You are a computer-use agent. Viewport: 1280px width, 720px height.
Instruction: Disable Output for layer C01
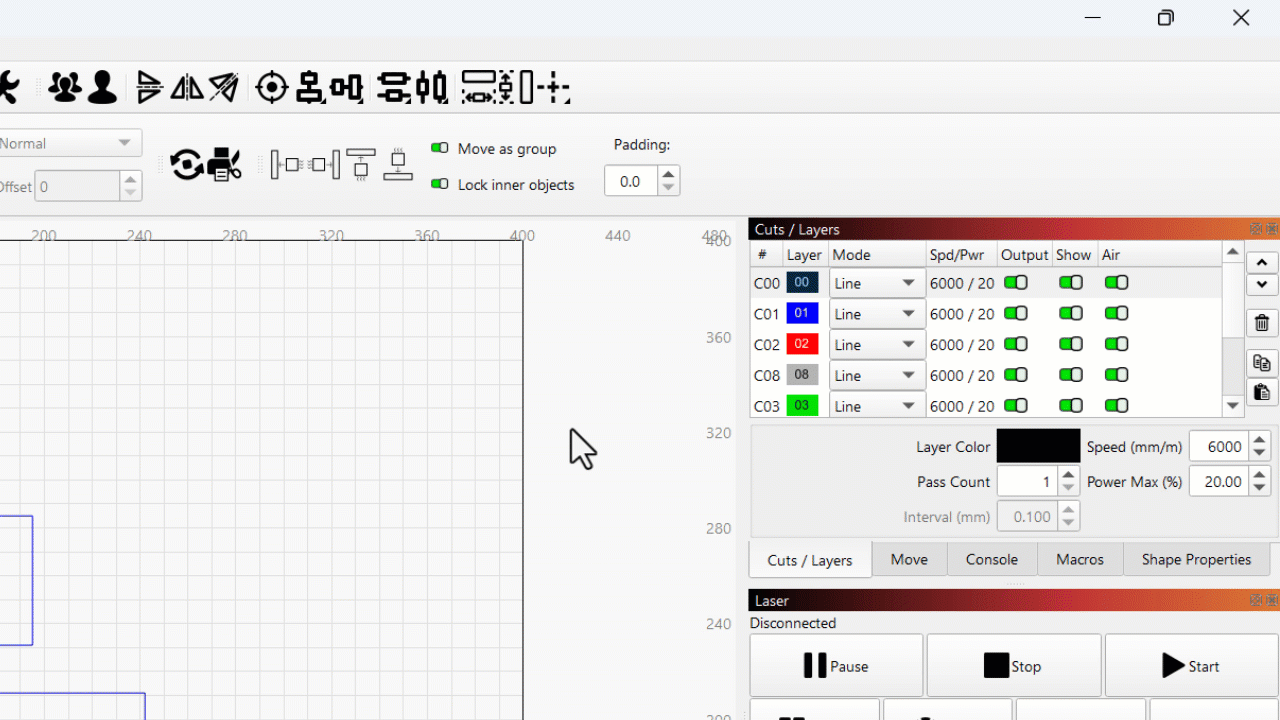pyautogui.click(x=1016, y=314)
